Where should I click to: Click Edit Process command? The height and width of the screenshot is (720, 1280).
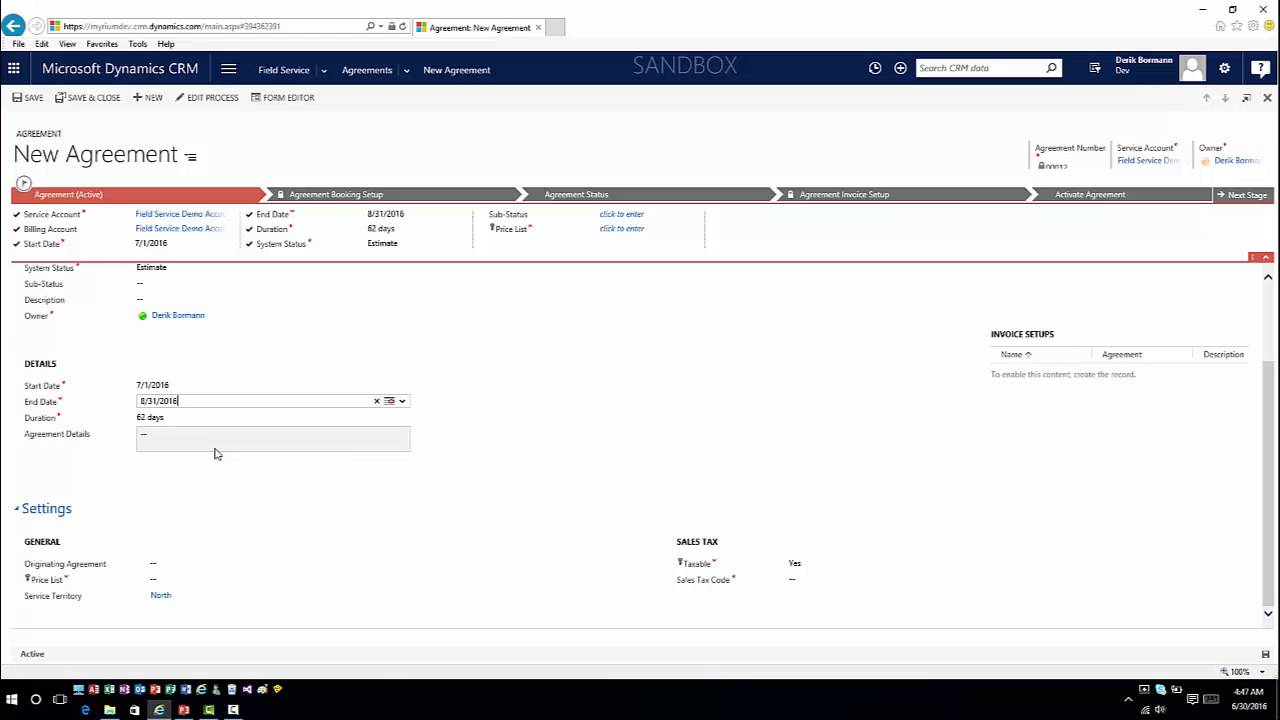point(207,98)
